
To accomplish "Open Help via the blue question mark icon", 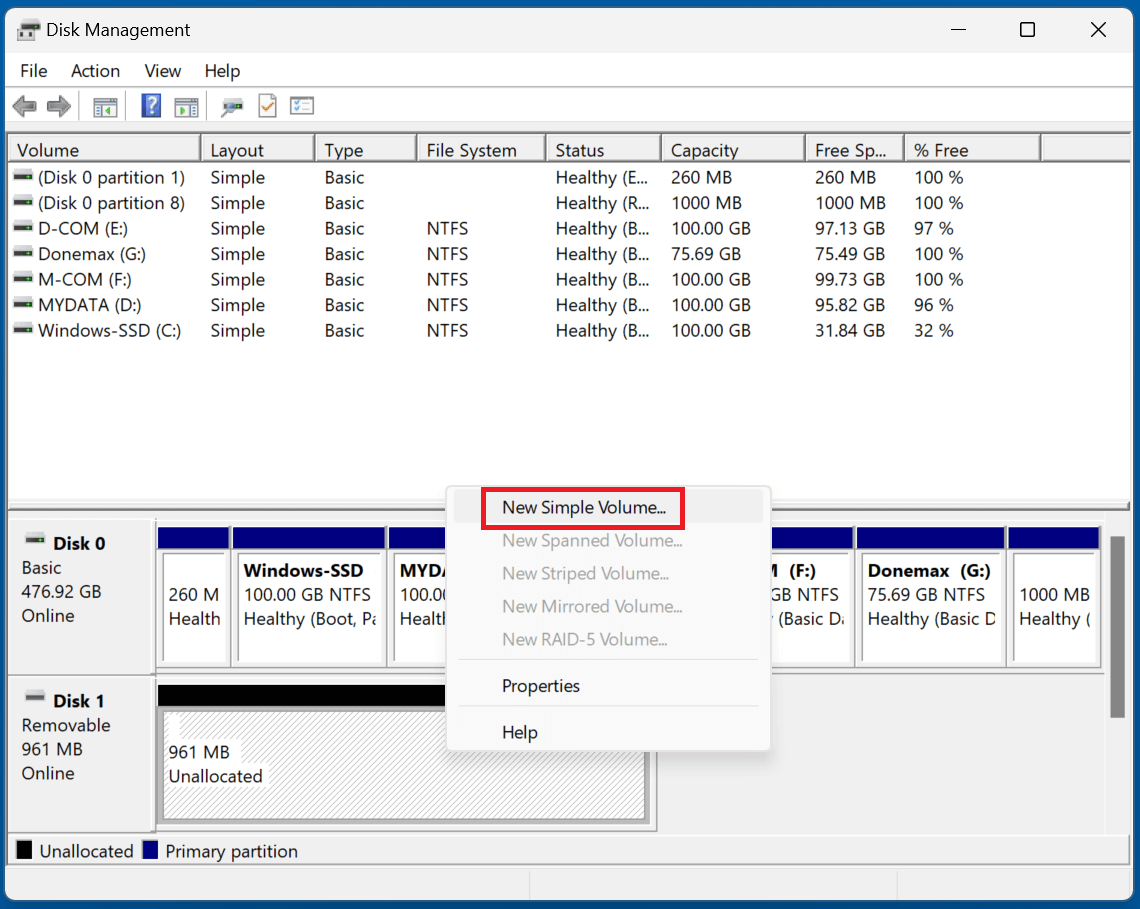I will (x=150, y=105).
